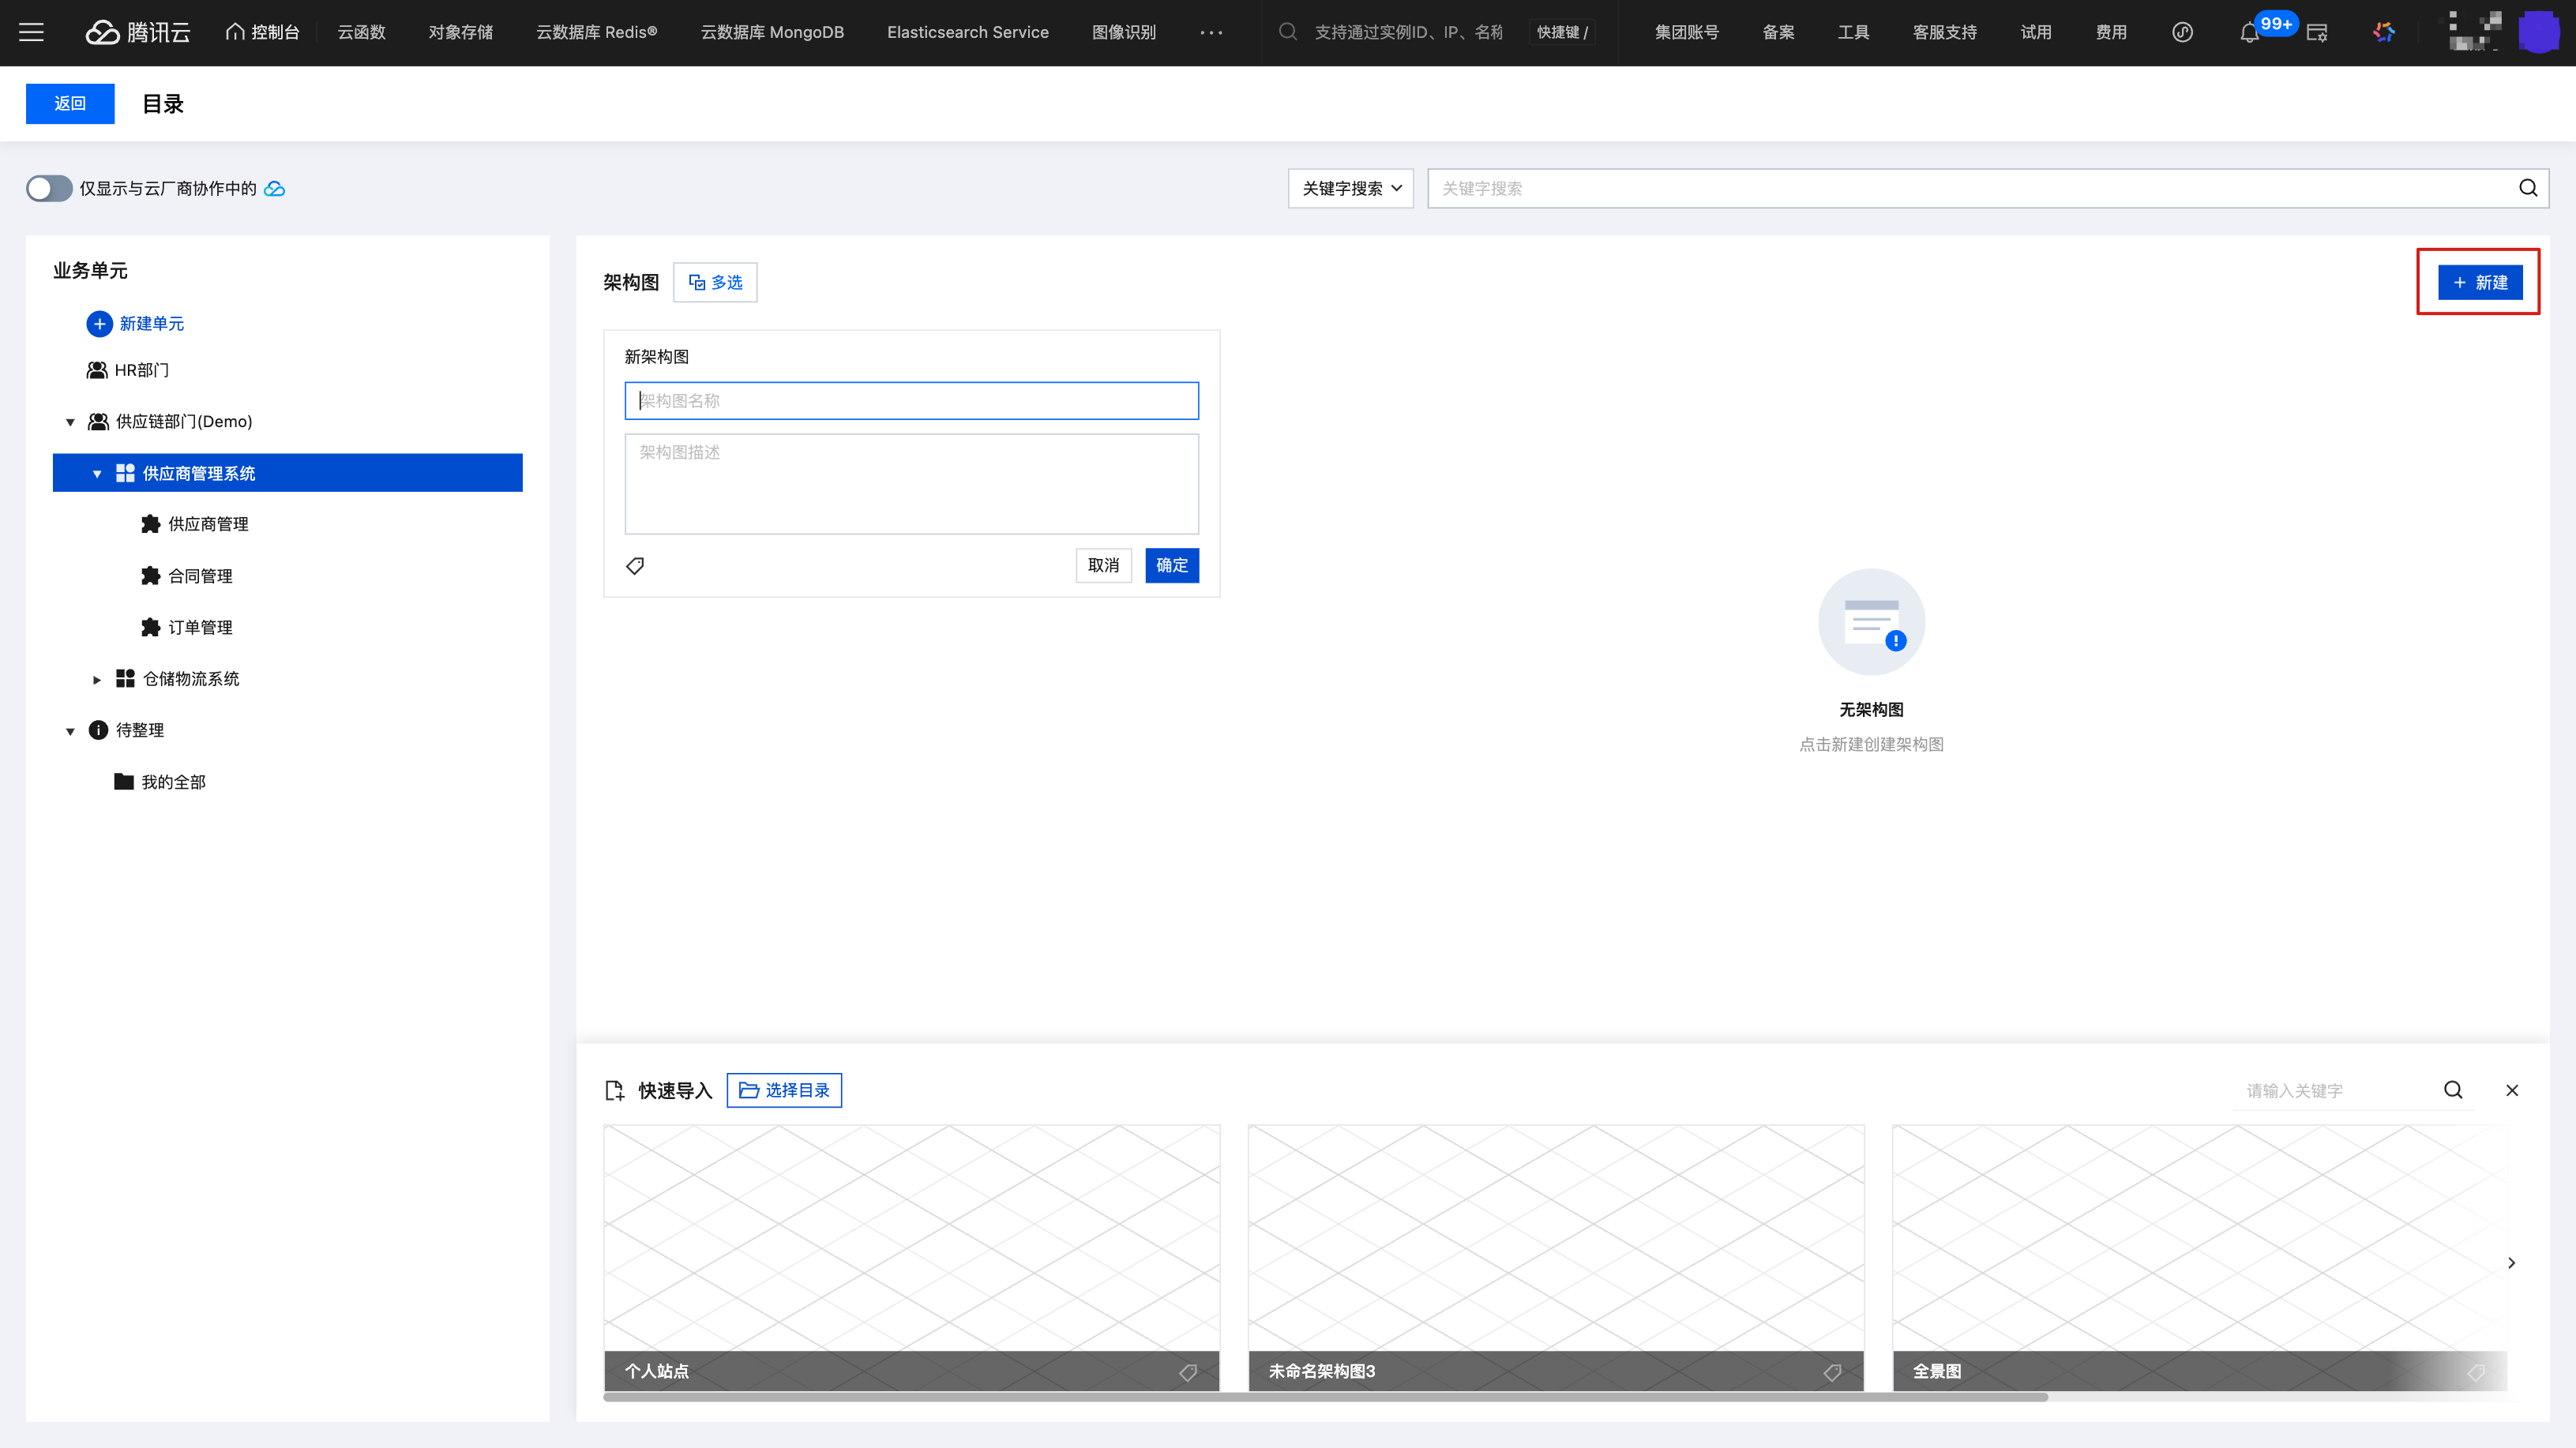The height and width of the screenshot is (1448, 2576).
Task: Click the 选择目录 button
Action: [x=784, y=1090]
